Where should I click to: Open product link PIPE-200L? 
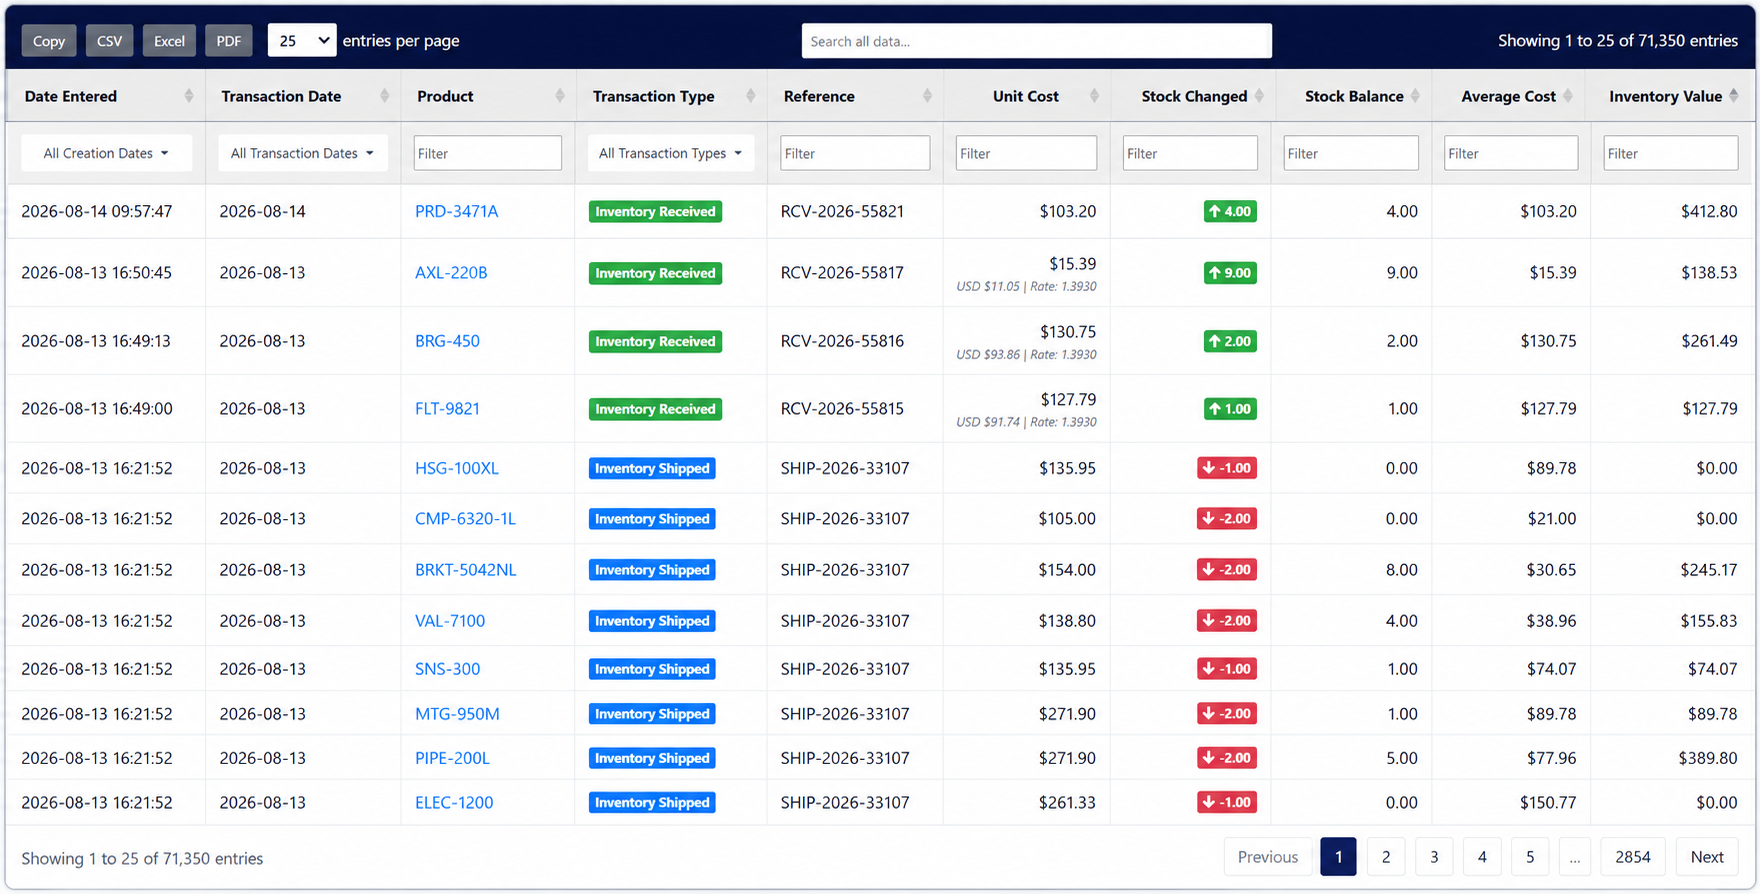pos(452,758)
